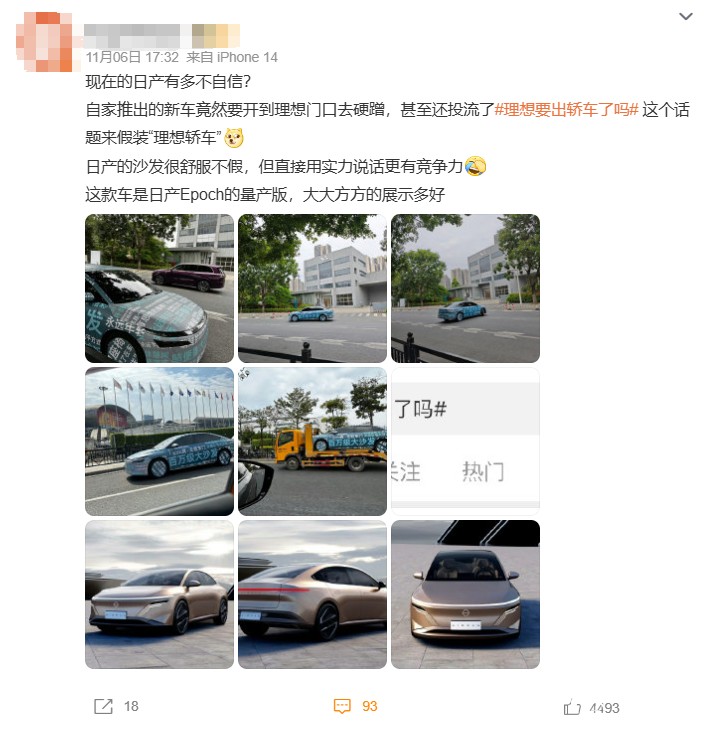
Task: Open gold sedan head-on front render
Action: click(x=466, y=594)
